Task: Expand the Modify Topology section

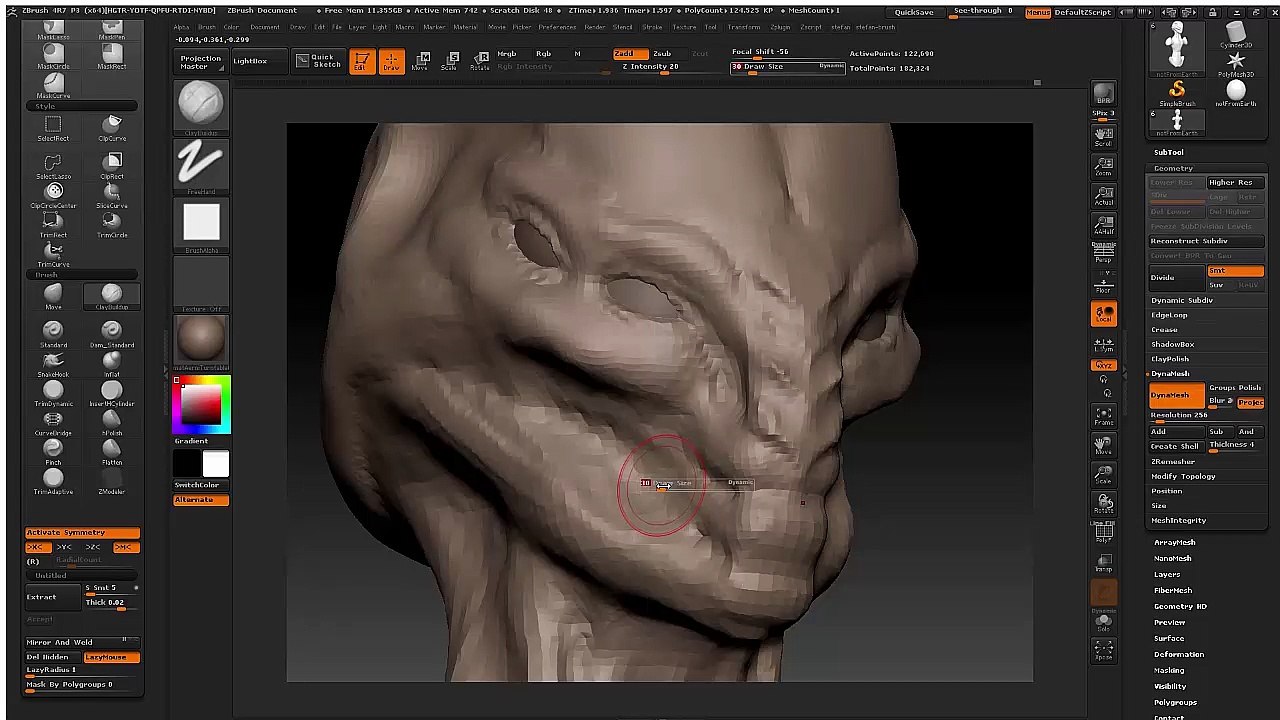Action: point(1183,476)
